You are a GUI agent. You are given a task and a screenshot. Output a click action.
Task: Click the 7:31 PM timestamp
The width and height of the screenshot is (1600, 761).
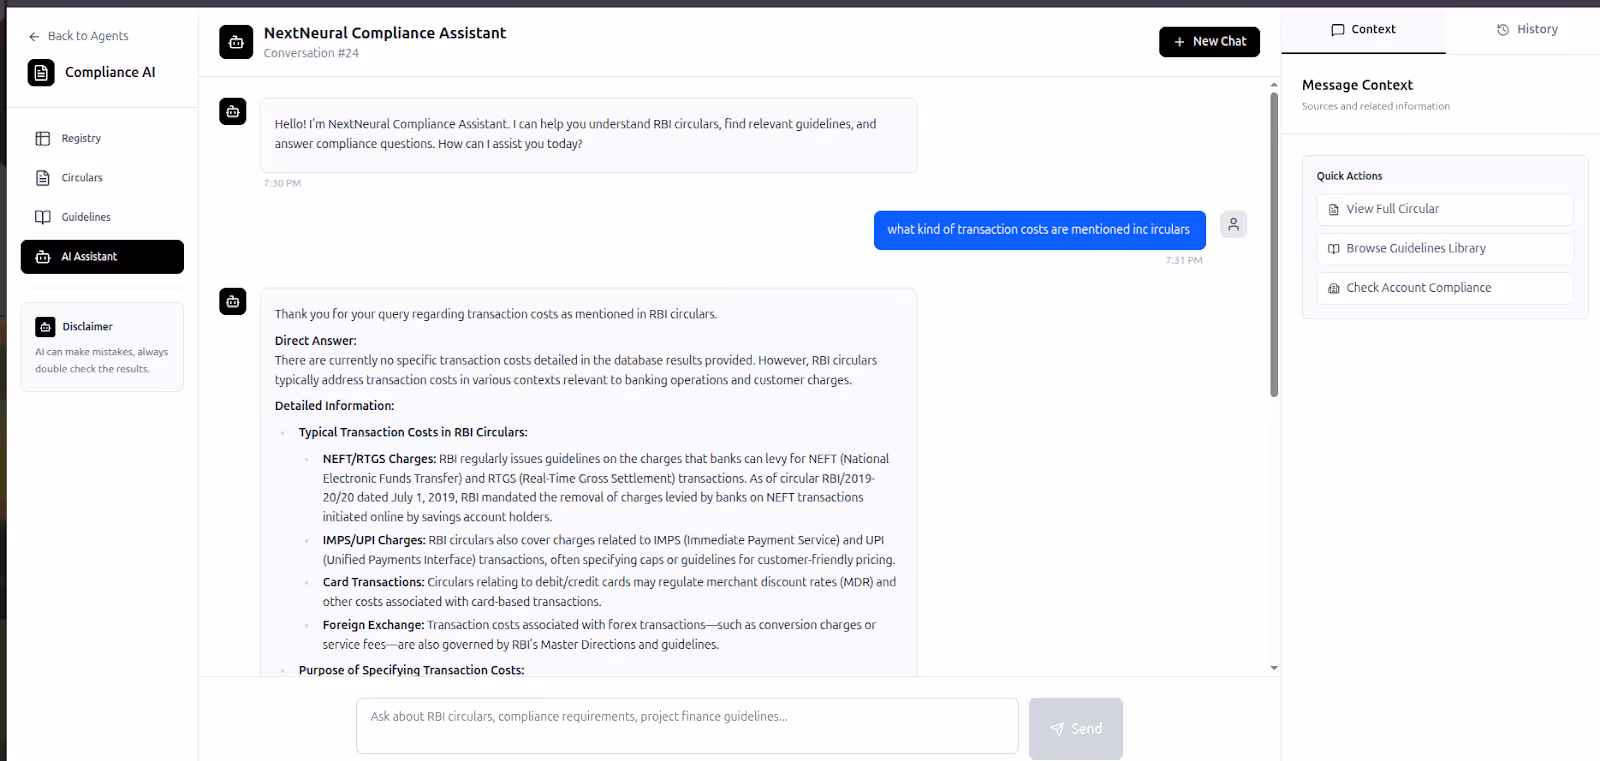[1184, 261]
